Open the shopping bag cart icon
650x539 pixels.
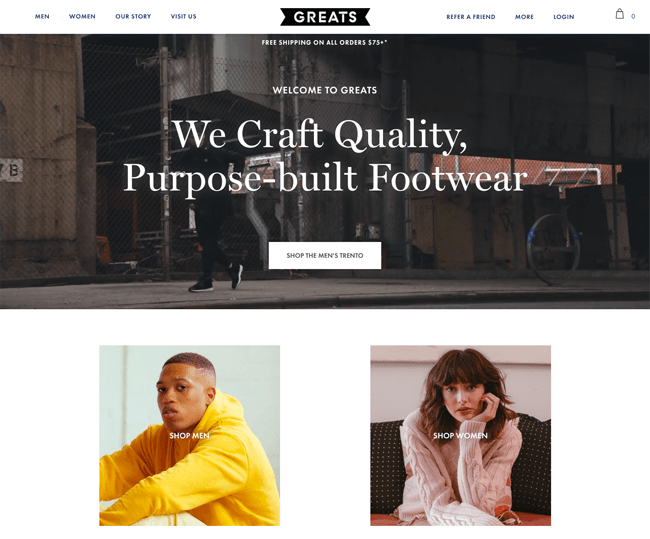pyautogui.click(x=619, y=14)
